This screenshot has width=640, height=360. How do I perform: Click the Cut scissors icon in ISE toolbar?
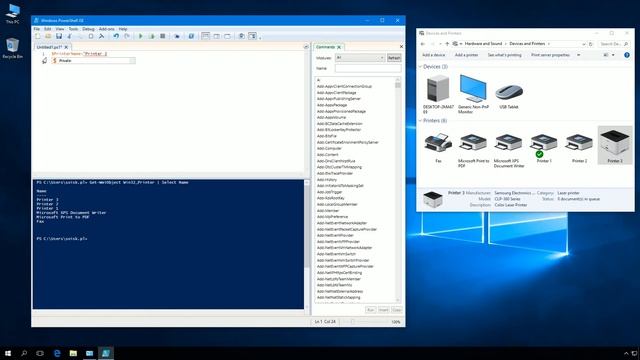tap(69, 36)
